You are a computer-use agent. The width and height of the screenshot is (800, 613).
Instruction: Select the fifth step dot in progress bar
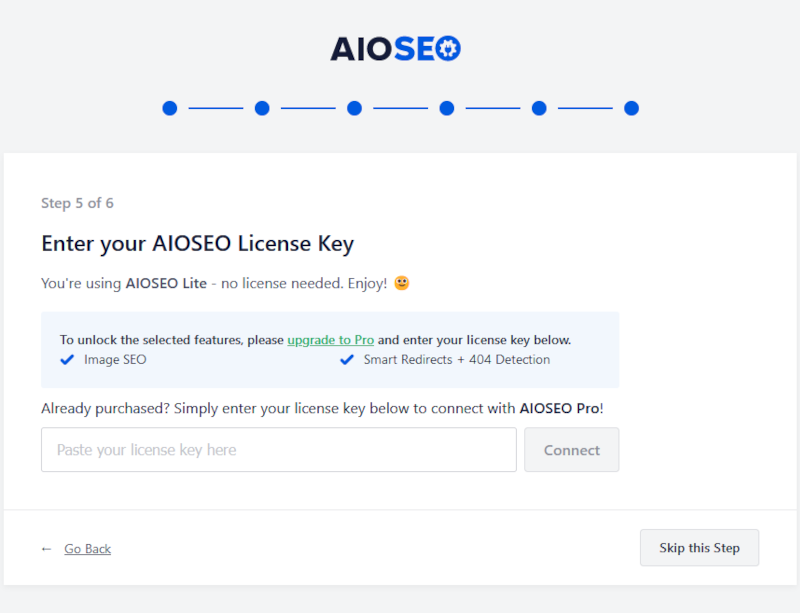click(539, 108)
